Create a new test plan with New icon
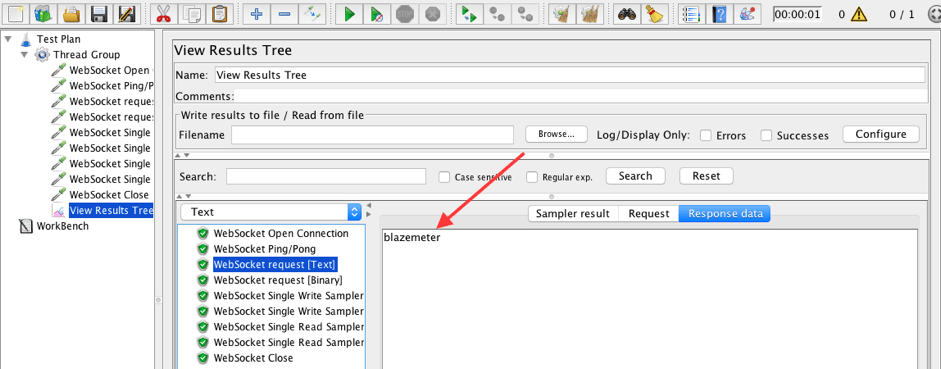 (x=15, y=13)
